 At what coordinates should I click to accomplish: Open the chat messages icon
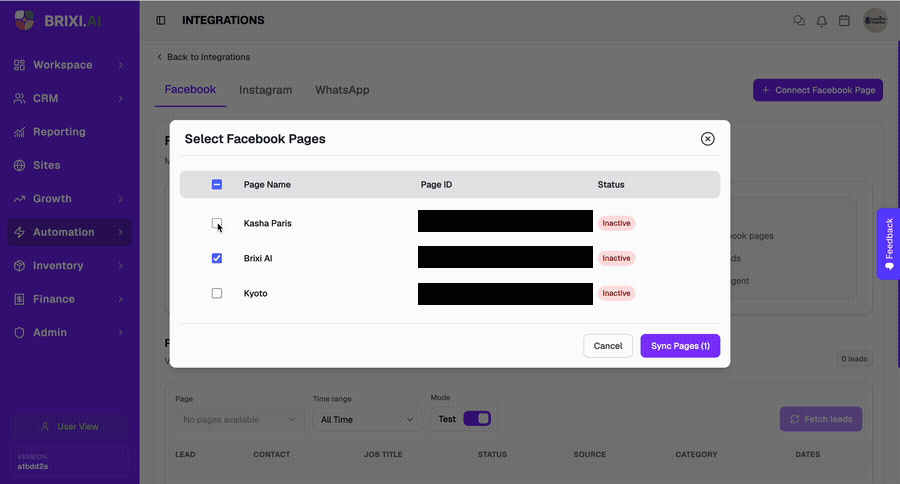[799, 21]
